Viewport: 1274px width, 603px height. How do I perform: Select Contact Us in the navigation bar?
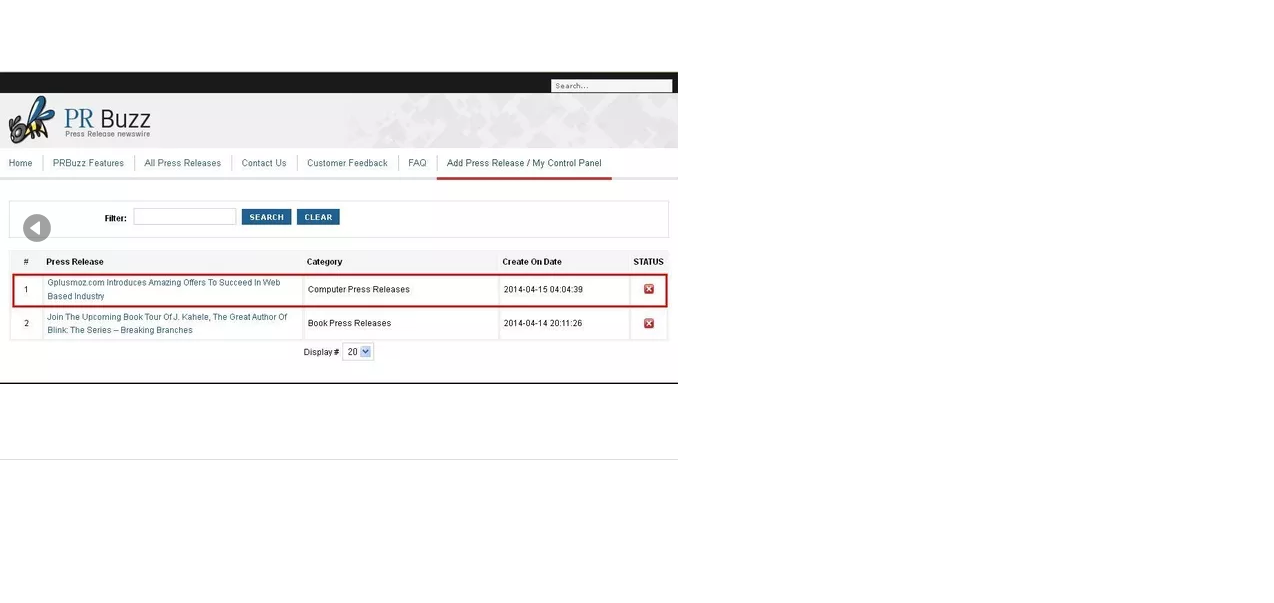[264, 163]
